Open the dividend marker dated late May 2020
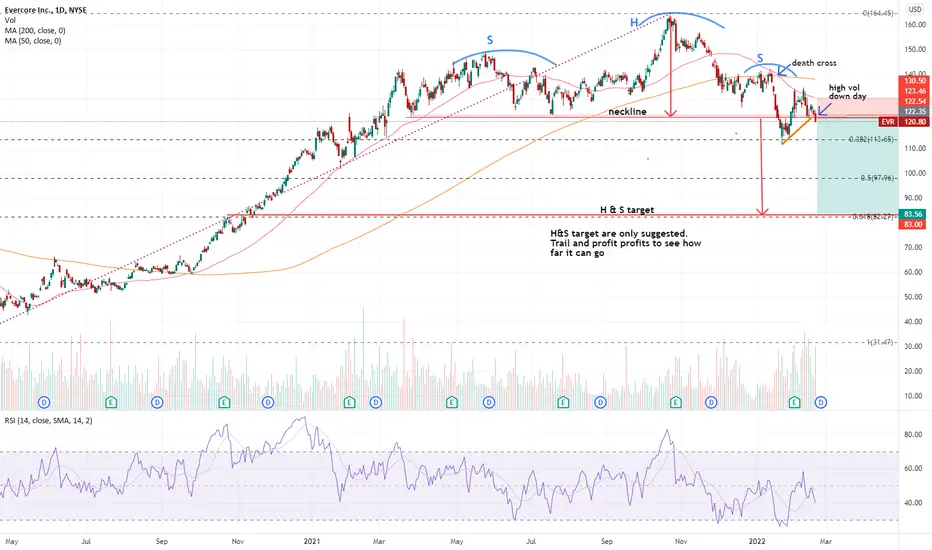Image resolution: width=932 pixels, height=550 pixels. coord(44,403)
